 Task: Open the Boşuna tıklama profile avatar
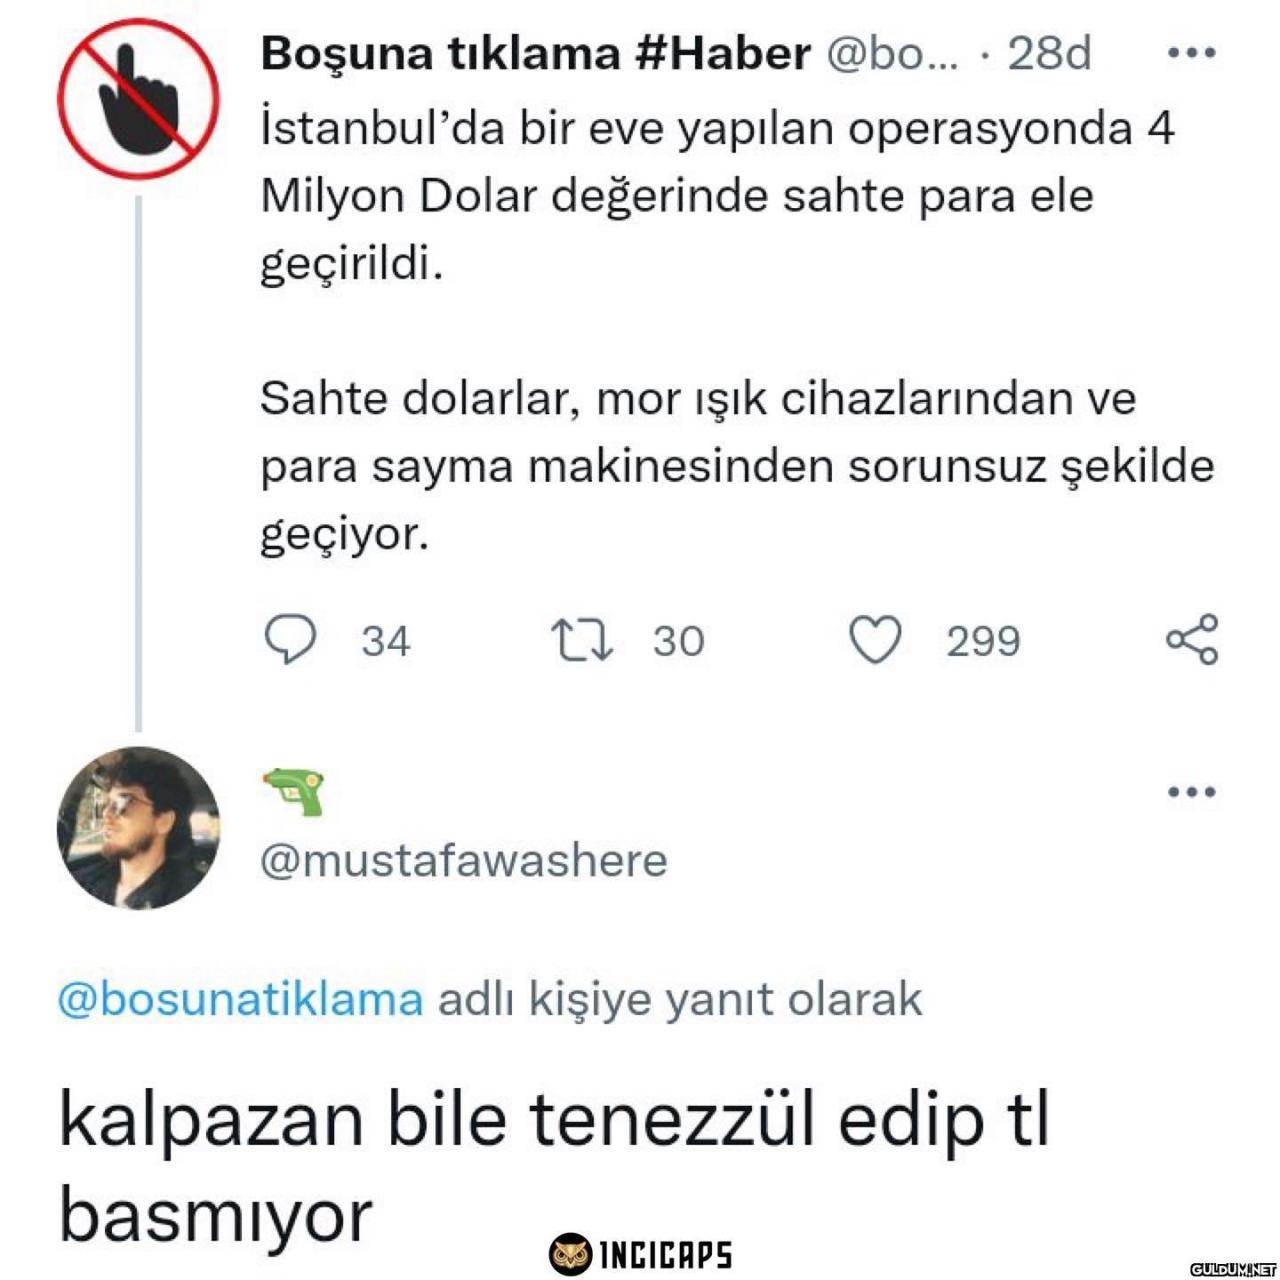coord(138,99)
